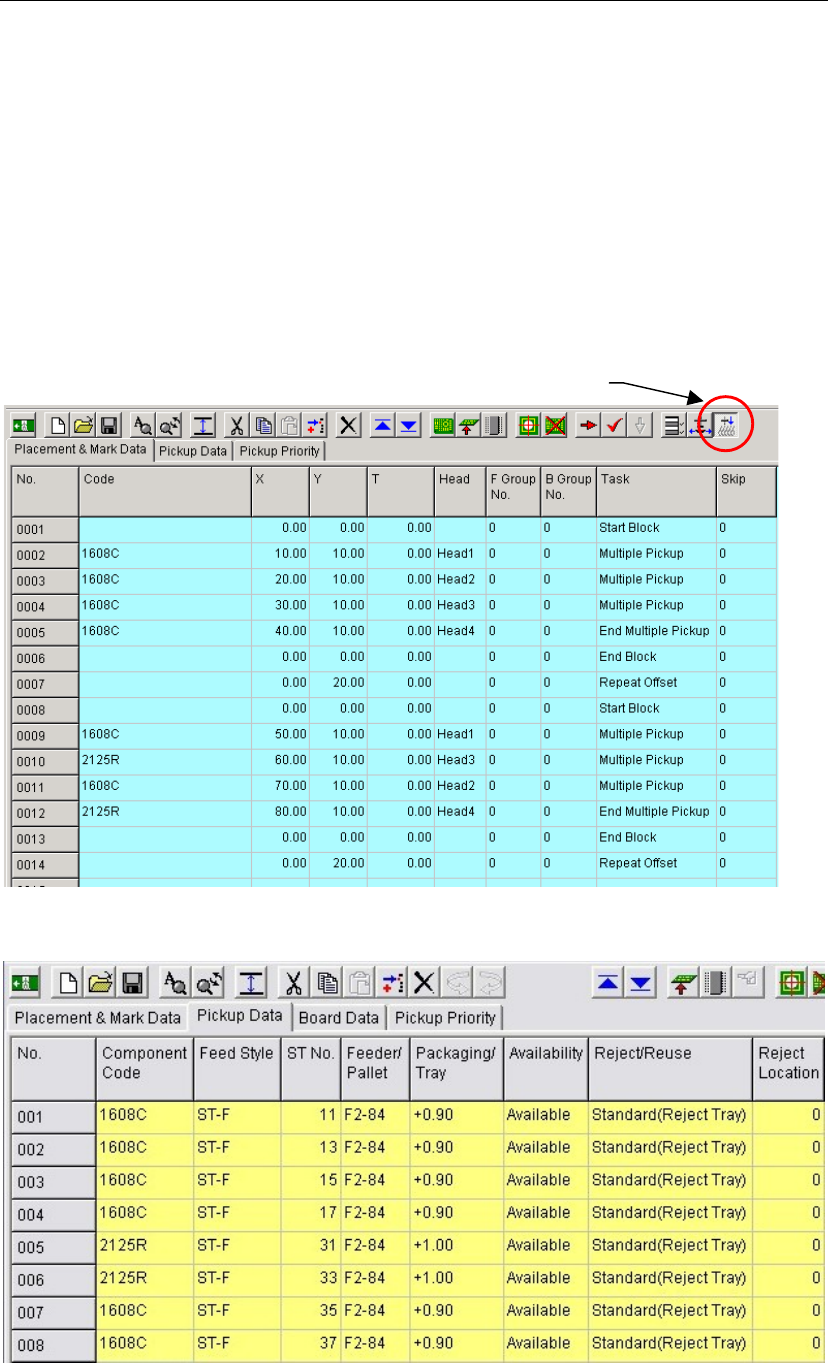828x1363 pixels.
Task: Click the blue up-arrow icon in the lower toolbar
Action: tap(609, 985)
